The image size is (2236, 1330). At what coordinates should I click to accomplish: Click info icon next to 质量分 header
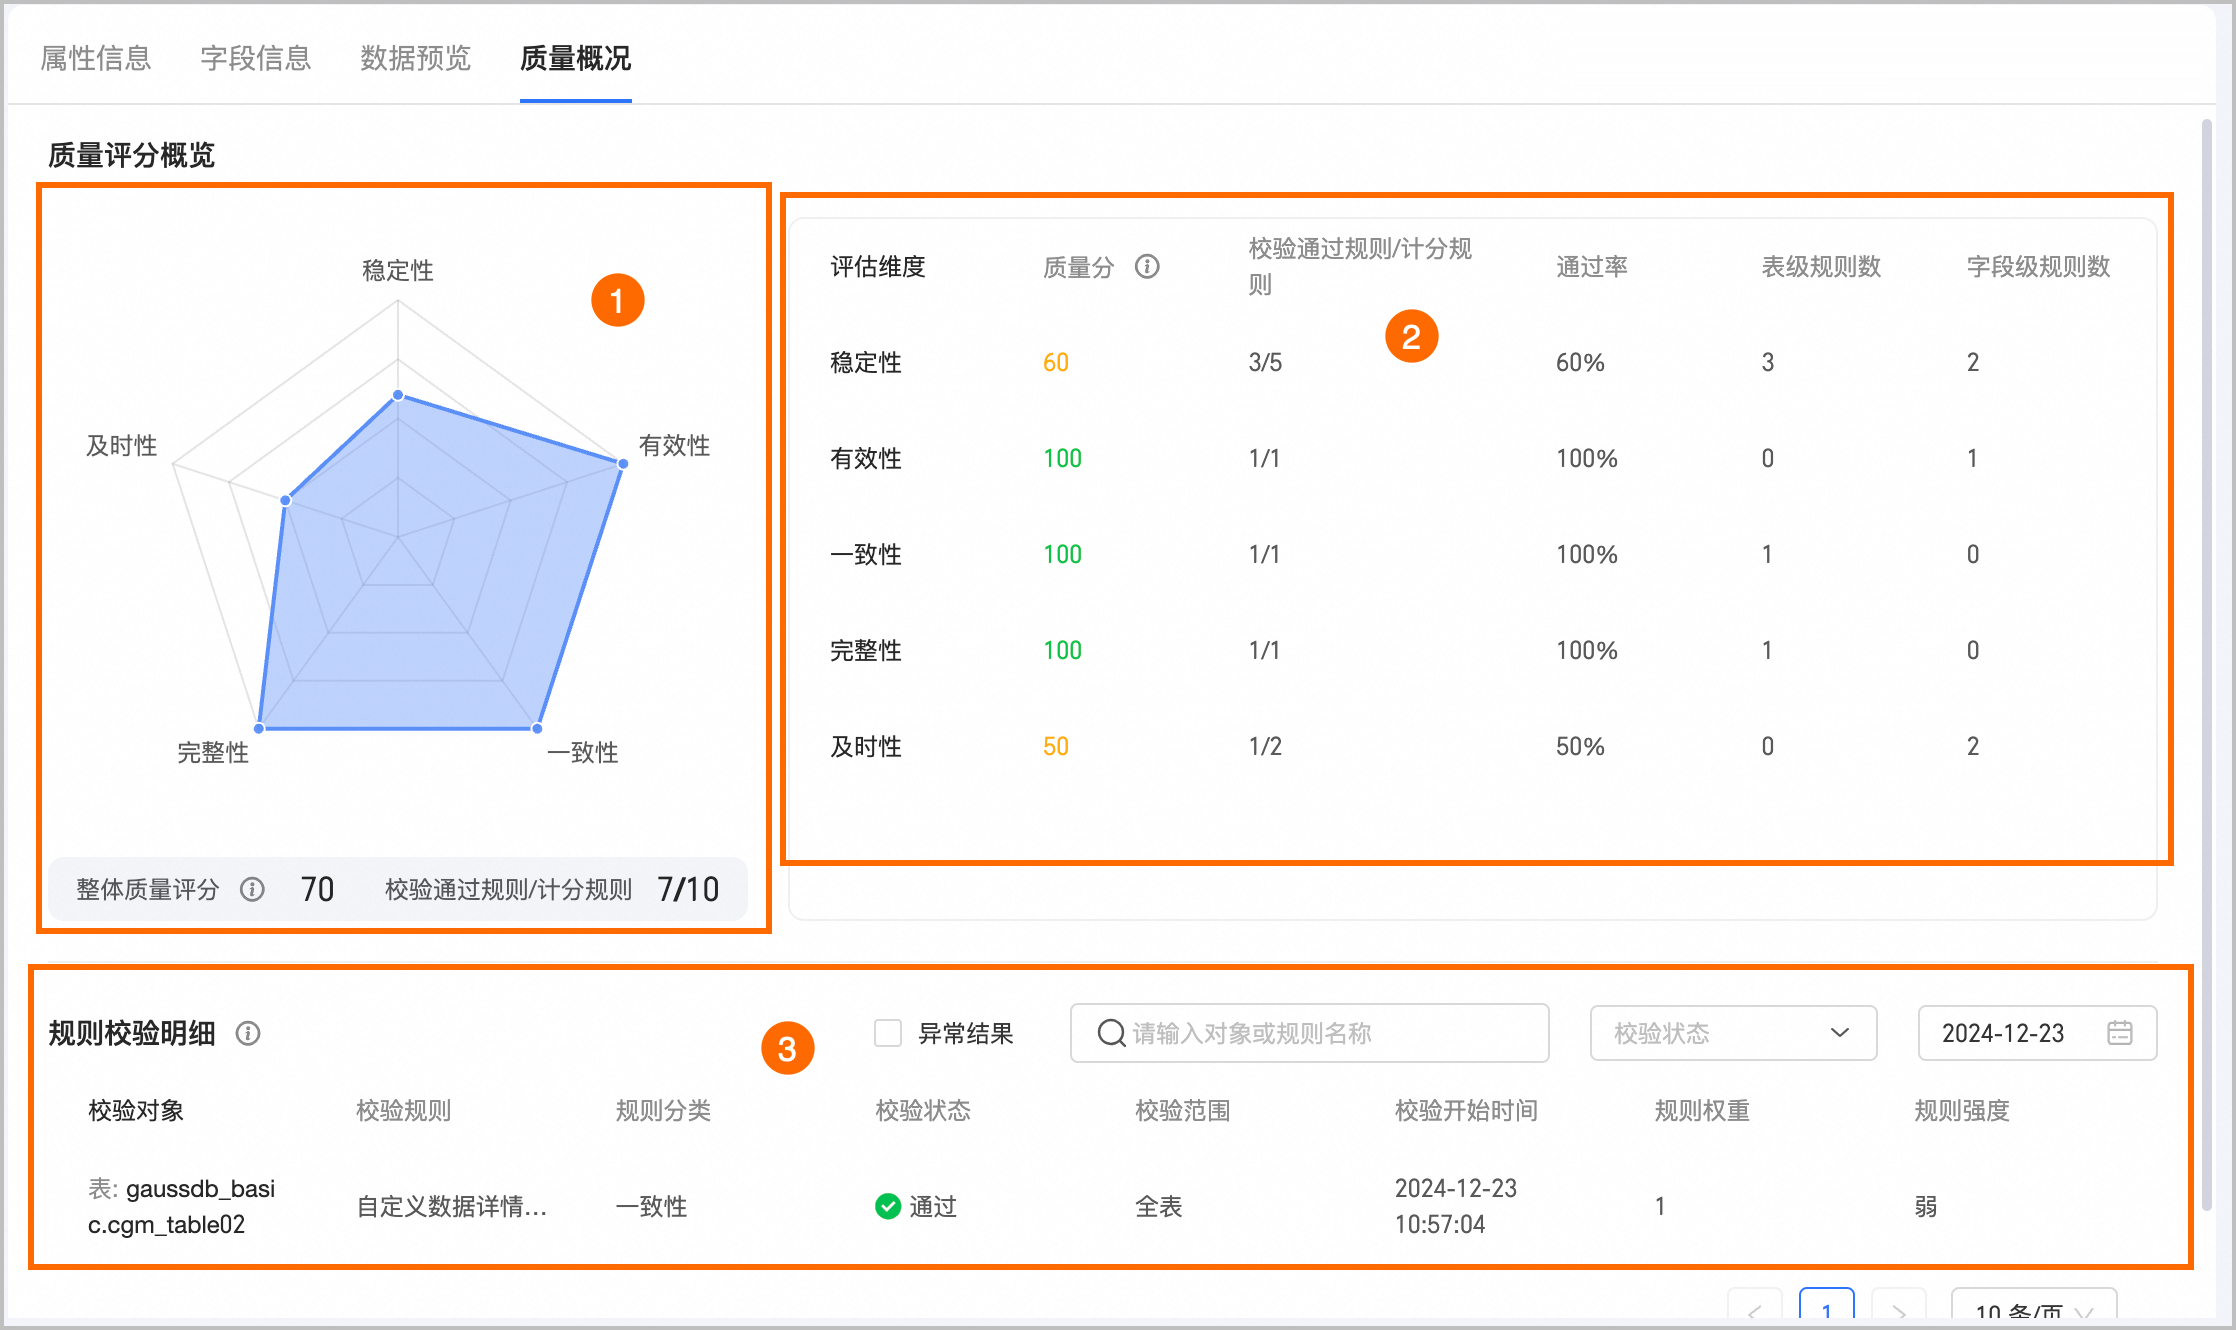[1147, 266]
